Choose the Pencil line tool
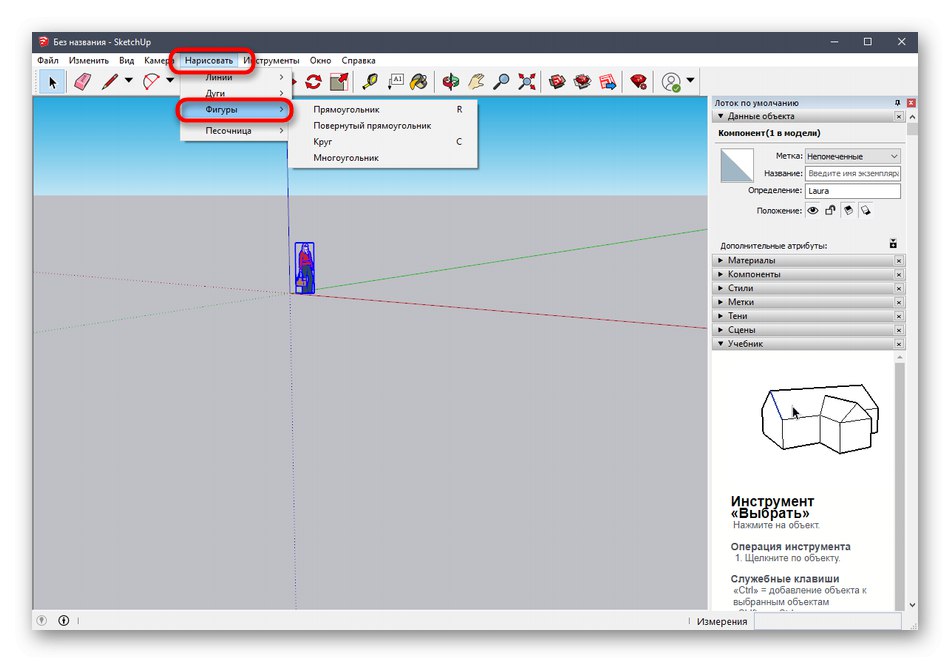Screen dimensions: 950x662 [x=110, y=82]
